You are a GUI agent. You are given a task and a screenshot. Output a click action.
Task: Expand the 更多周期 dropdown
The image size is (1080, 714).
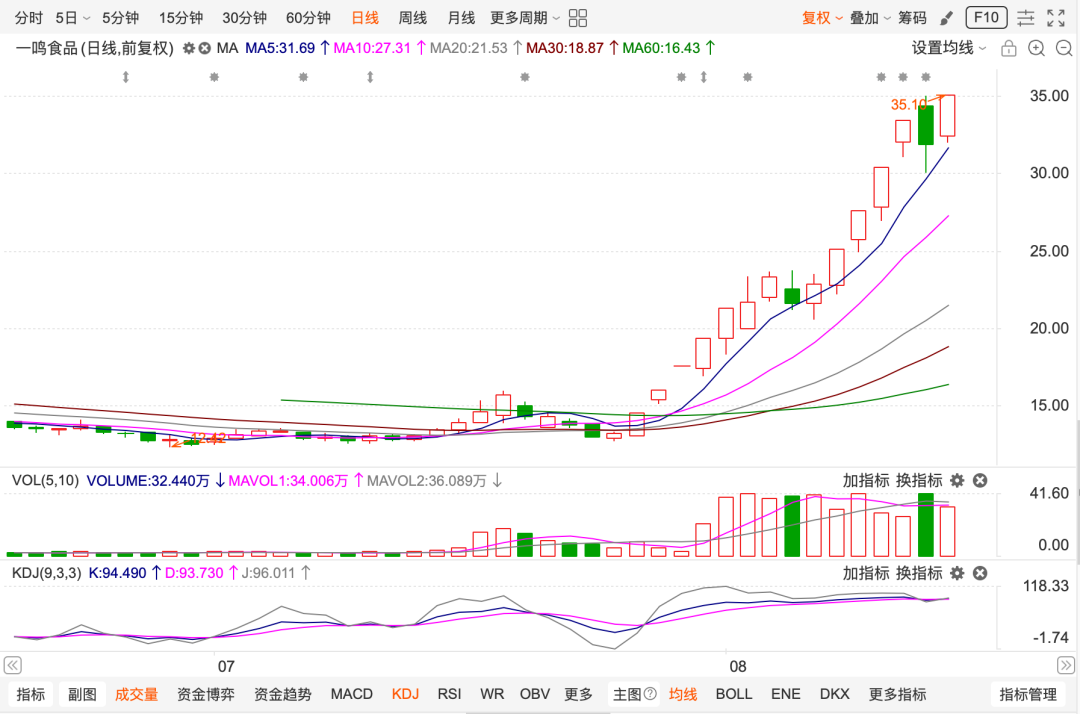[525, 18]
